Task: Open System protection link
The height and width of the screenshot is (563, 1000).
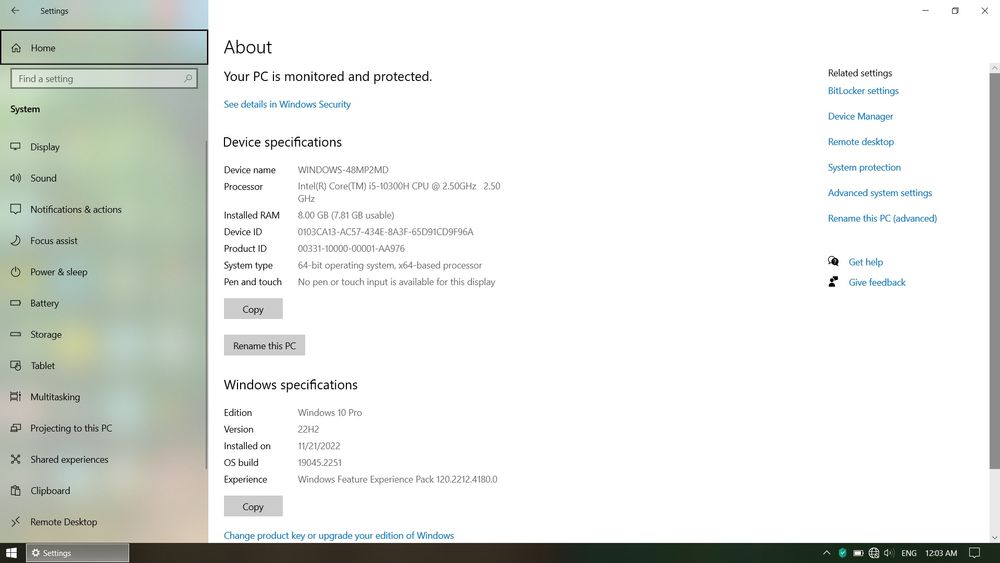Action: click(x=864, y=167)
